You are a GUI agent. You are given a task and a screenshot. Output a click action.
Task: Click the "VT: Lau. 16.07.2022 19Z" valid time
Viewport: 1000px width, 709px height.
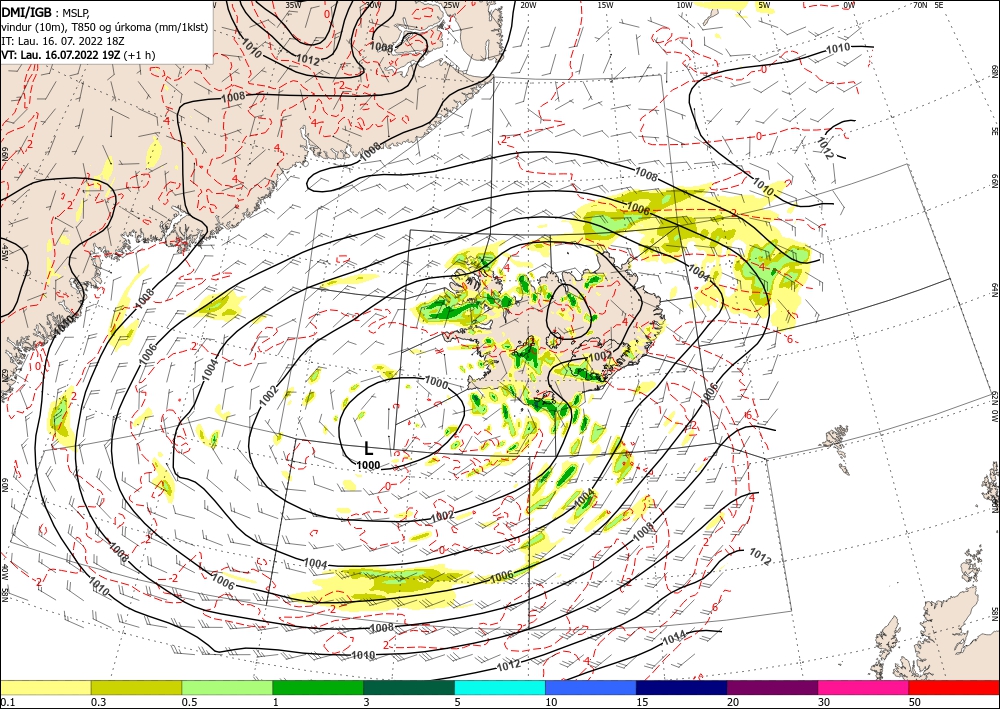pos(61,55)
